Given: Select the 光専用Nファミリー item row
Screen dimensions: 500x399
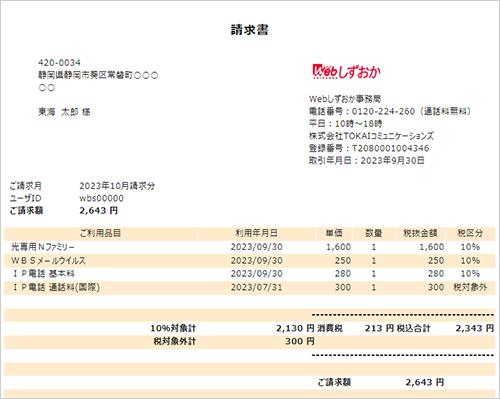Looking at the screenshot, I should (x=250, y=247).
